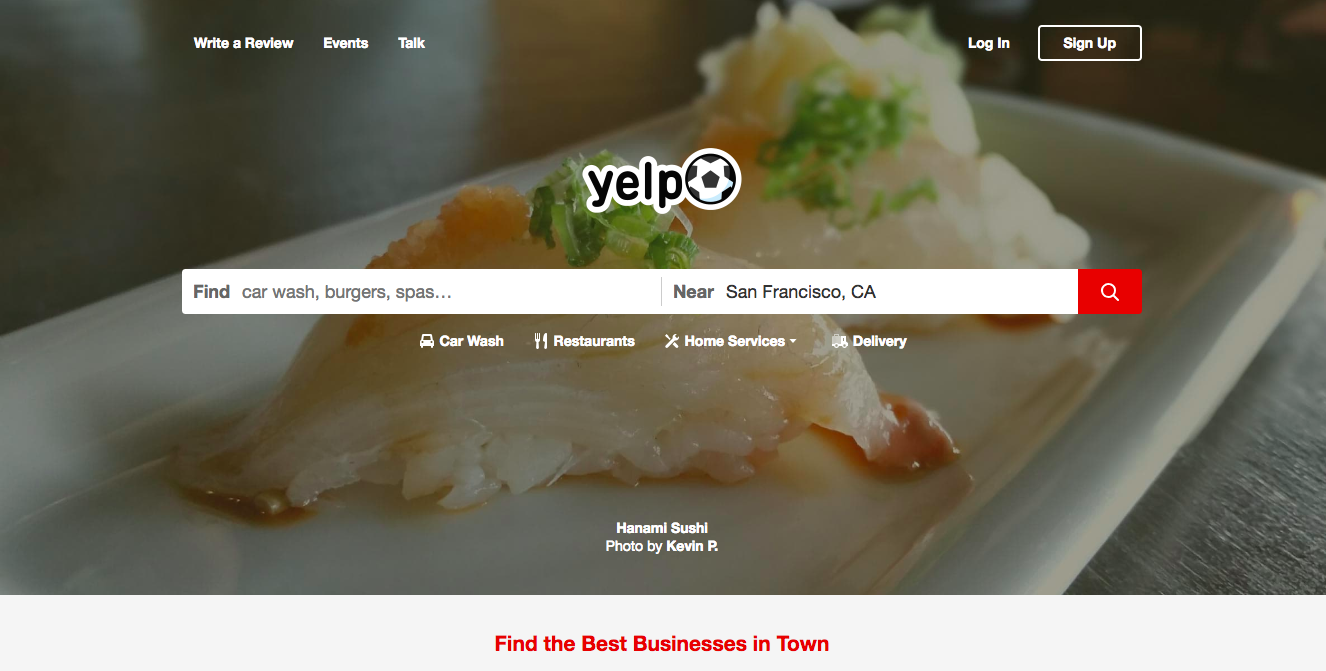
Task: Go to the Events section
Action: (346, 43)
